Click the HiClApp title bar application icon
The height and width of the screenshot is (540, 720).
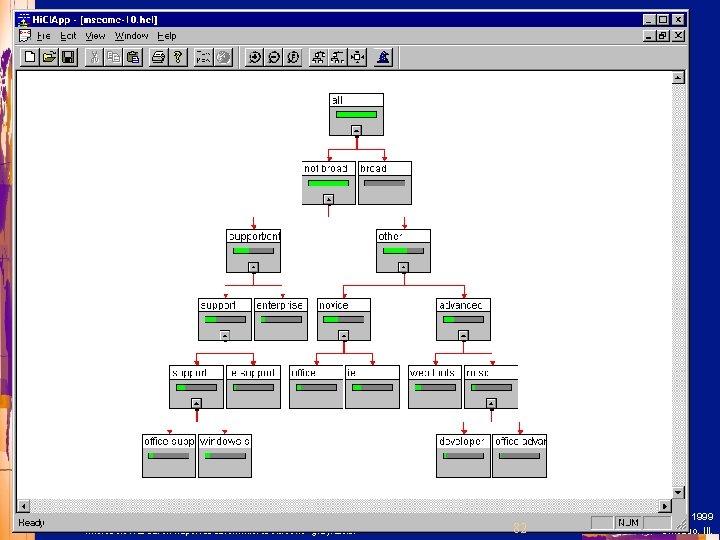23,20
